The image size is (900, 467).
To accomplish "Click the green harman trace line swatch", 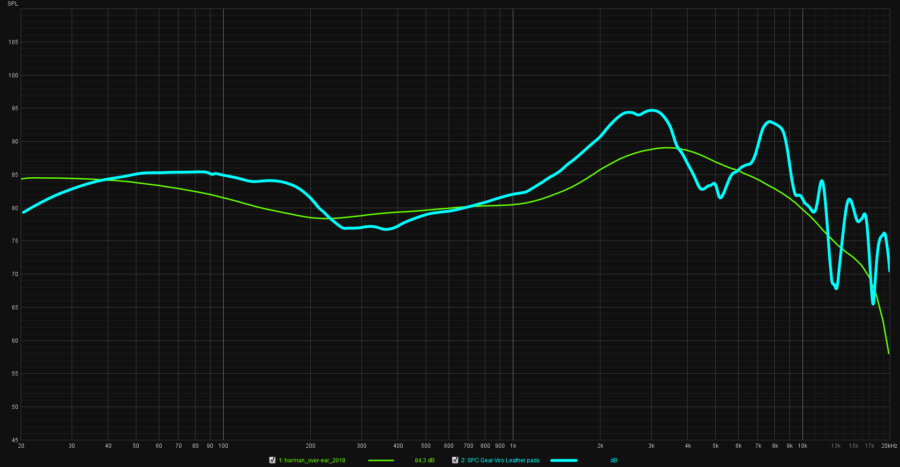I will click(x=381, y=460).
